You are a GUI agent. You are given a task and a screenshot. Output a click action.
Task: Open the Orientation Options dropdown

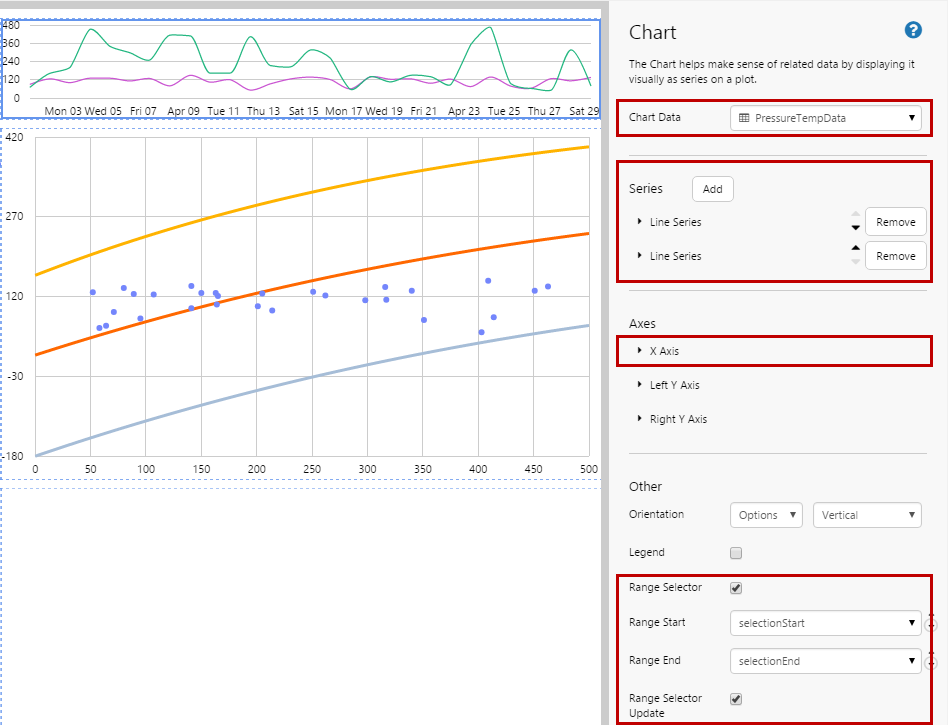point(766,515)
